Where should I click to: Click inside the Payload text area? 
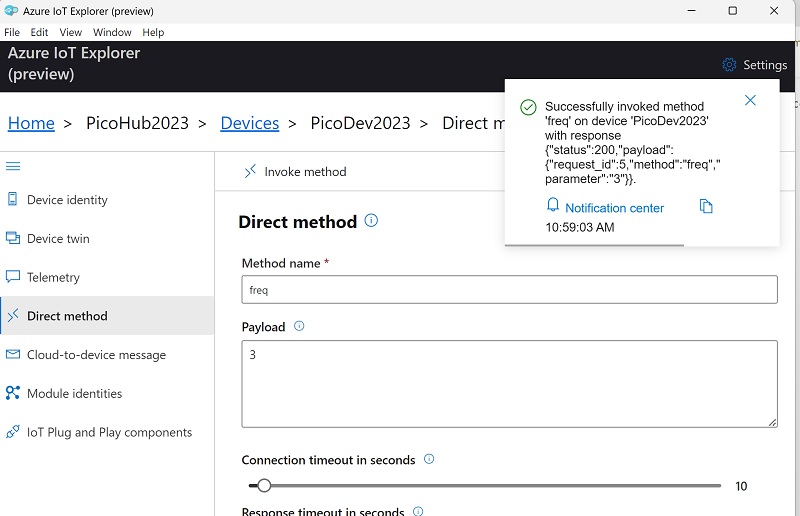click(x=509, y=384)
